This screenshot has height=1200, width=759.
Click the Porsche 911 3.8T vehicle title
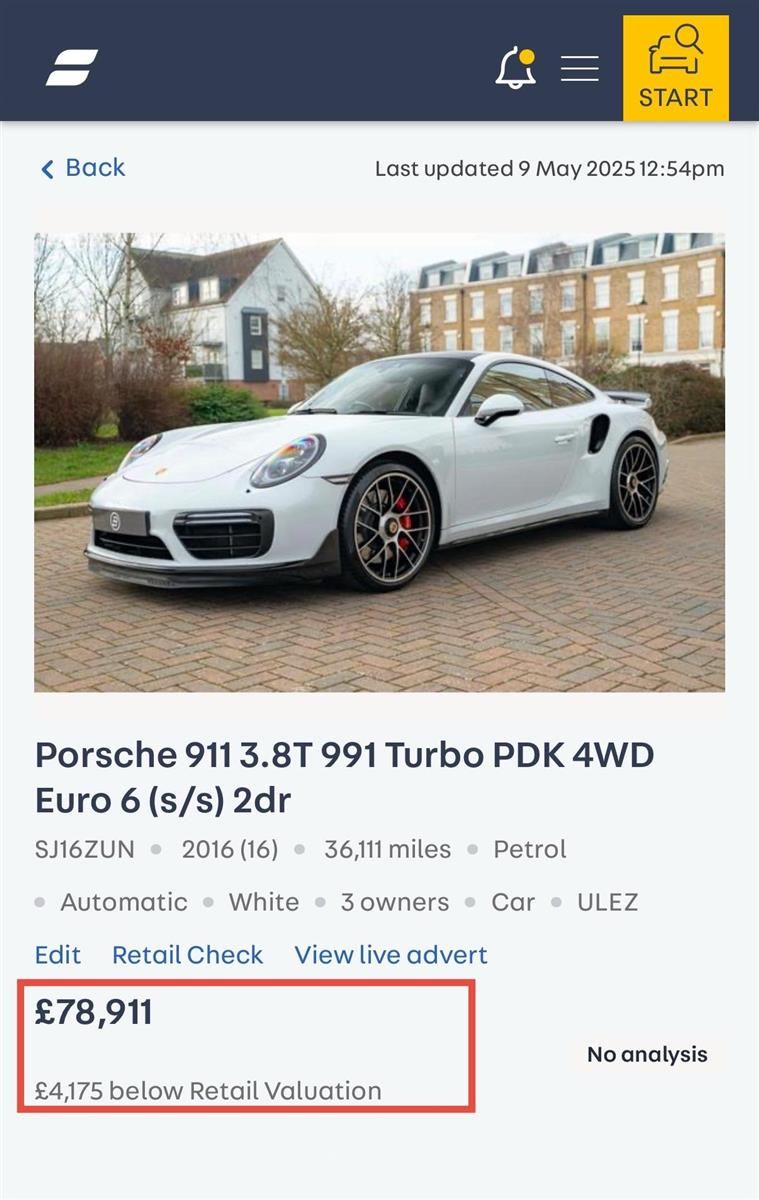pos(345,777)
